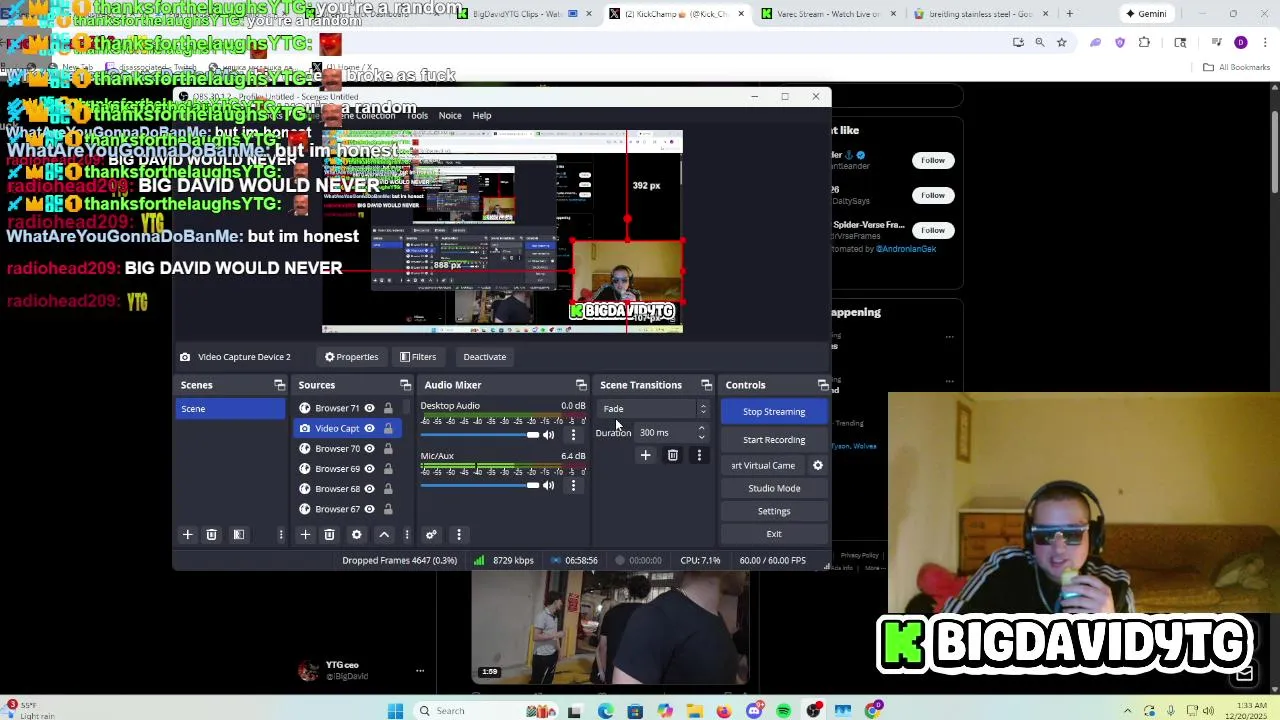1280x720 pixels.
Task: Move selected source up with arrow
Action: click(x=384, y=535)
